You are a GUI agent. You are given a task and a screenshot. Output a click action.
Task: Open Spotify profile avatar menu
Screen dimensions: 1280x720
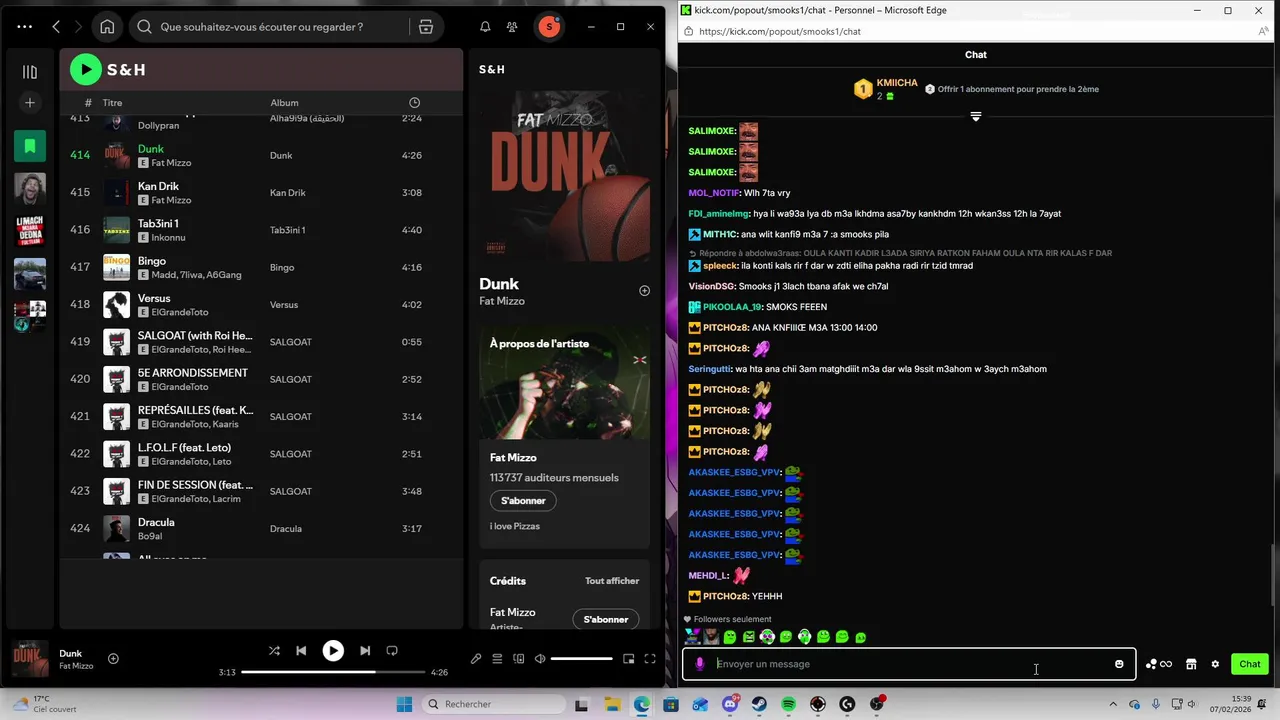click(x=548, y=27)
